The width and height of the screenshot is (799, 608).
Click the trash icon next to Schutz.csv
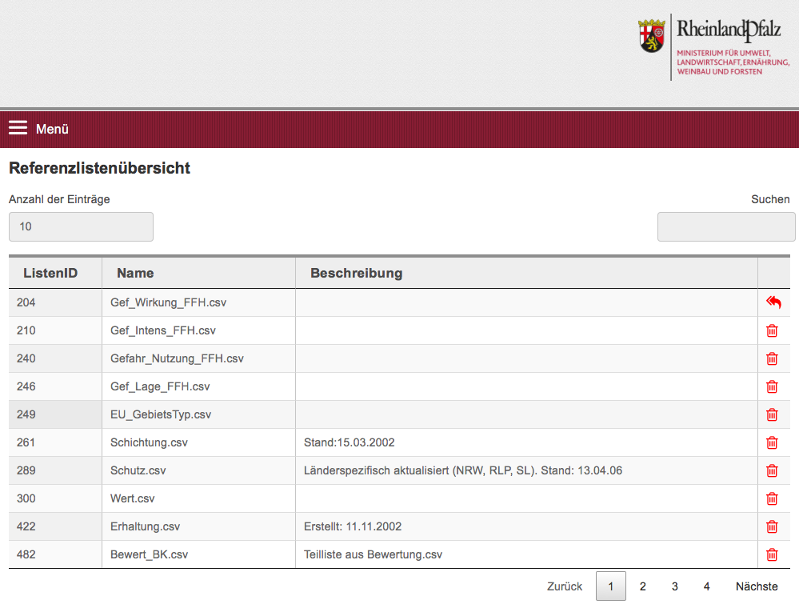[772, 471]
